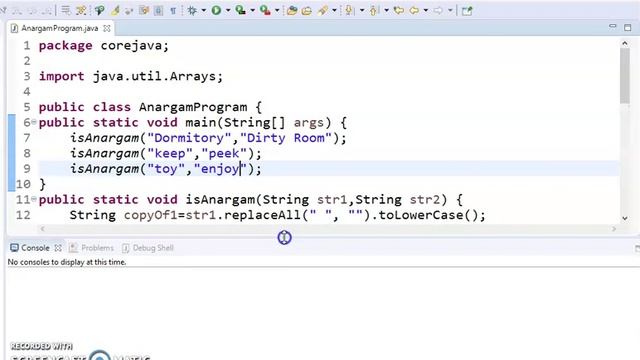The height and width of the screenshot is (360, 640).
Task: Click line number 5 in gutter
Action: pyautogui.click(x=27, y=107)
